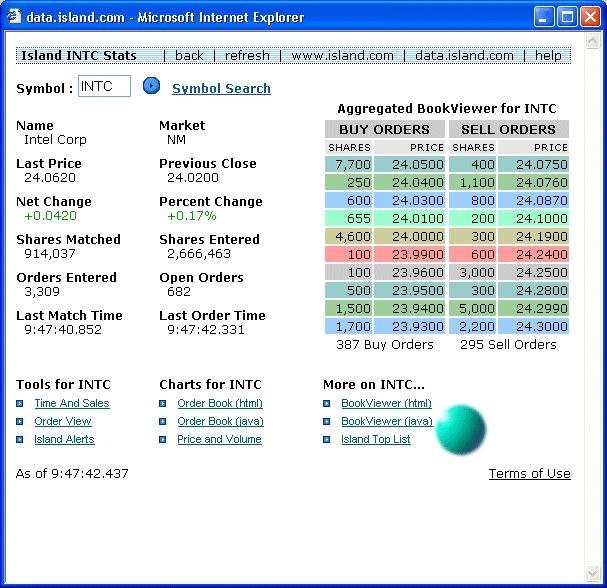Viewport: 607px width, 588px height.
Task: Click the bullet icon beside BookViewer (java)
Action: click(327, 422)
